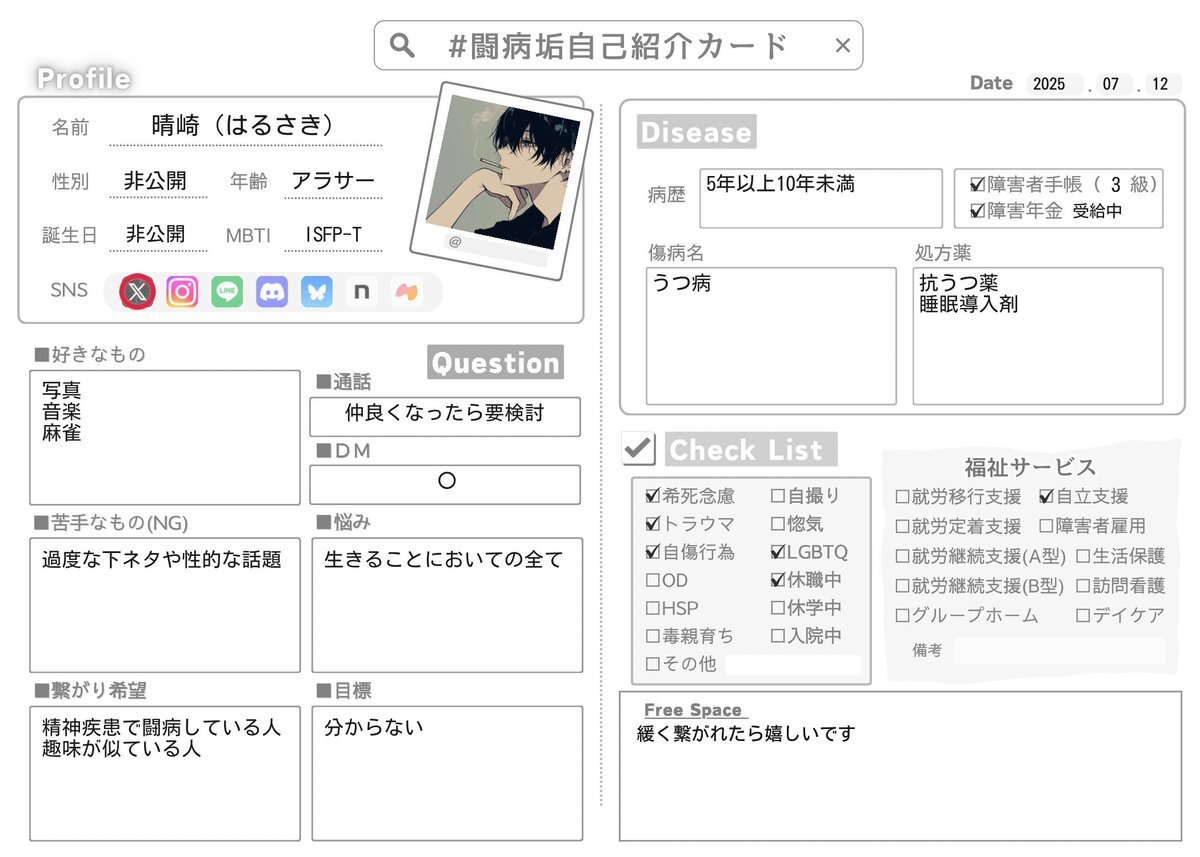Click the search field #闘病垢自己紹介カード
The image size is (1200, 857).
(618, 45)
